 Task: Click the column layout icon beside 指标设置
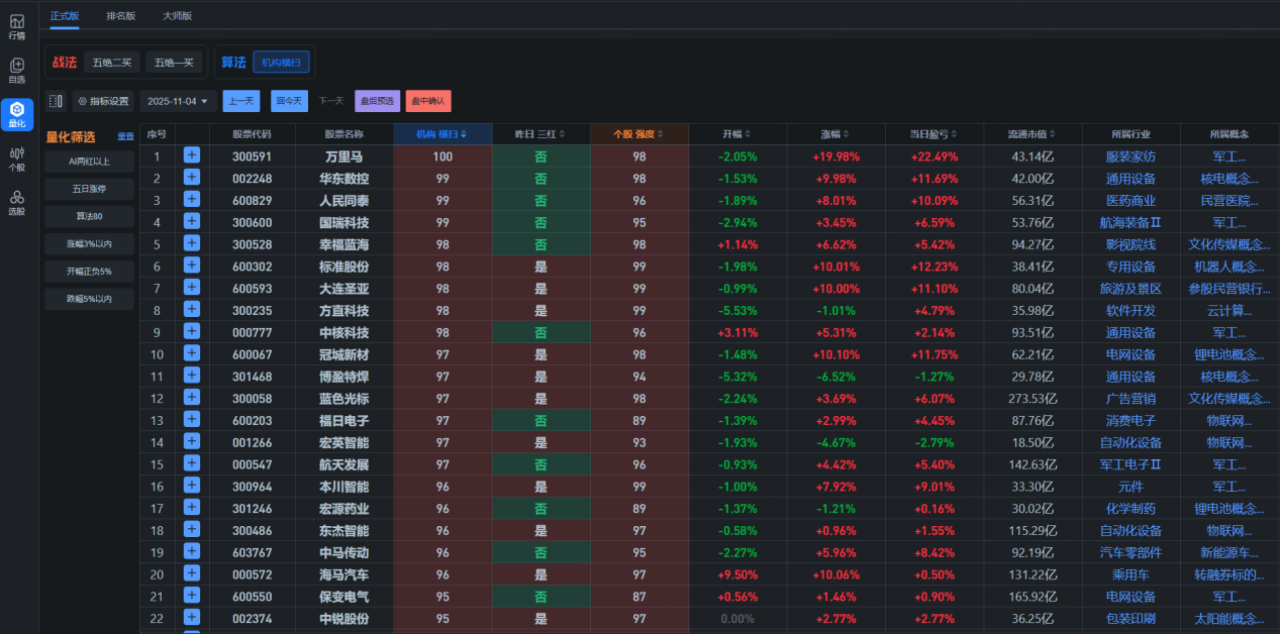tap(56, 101)
